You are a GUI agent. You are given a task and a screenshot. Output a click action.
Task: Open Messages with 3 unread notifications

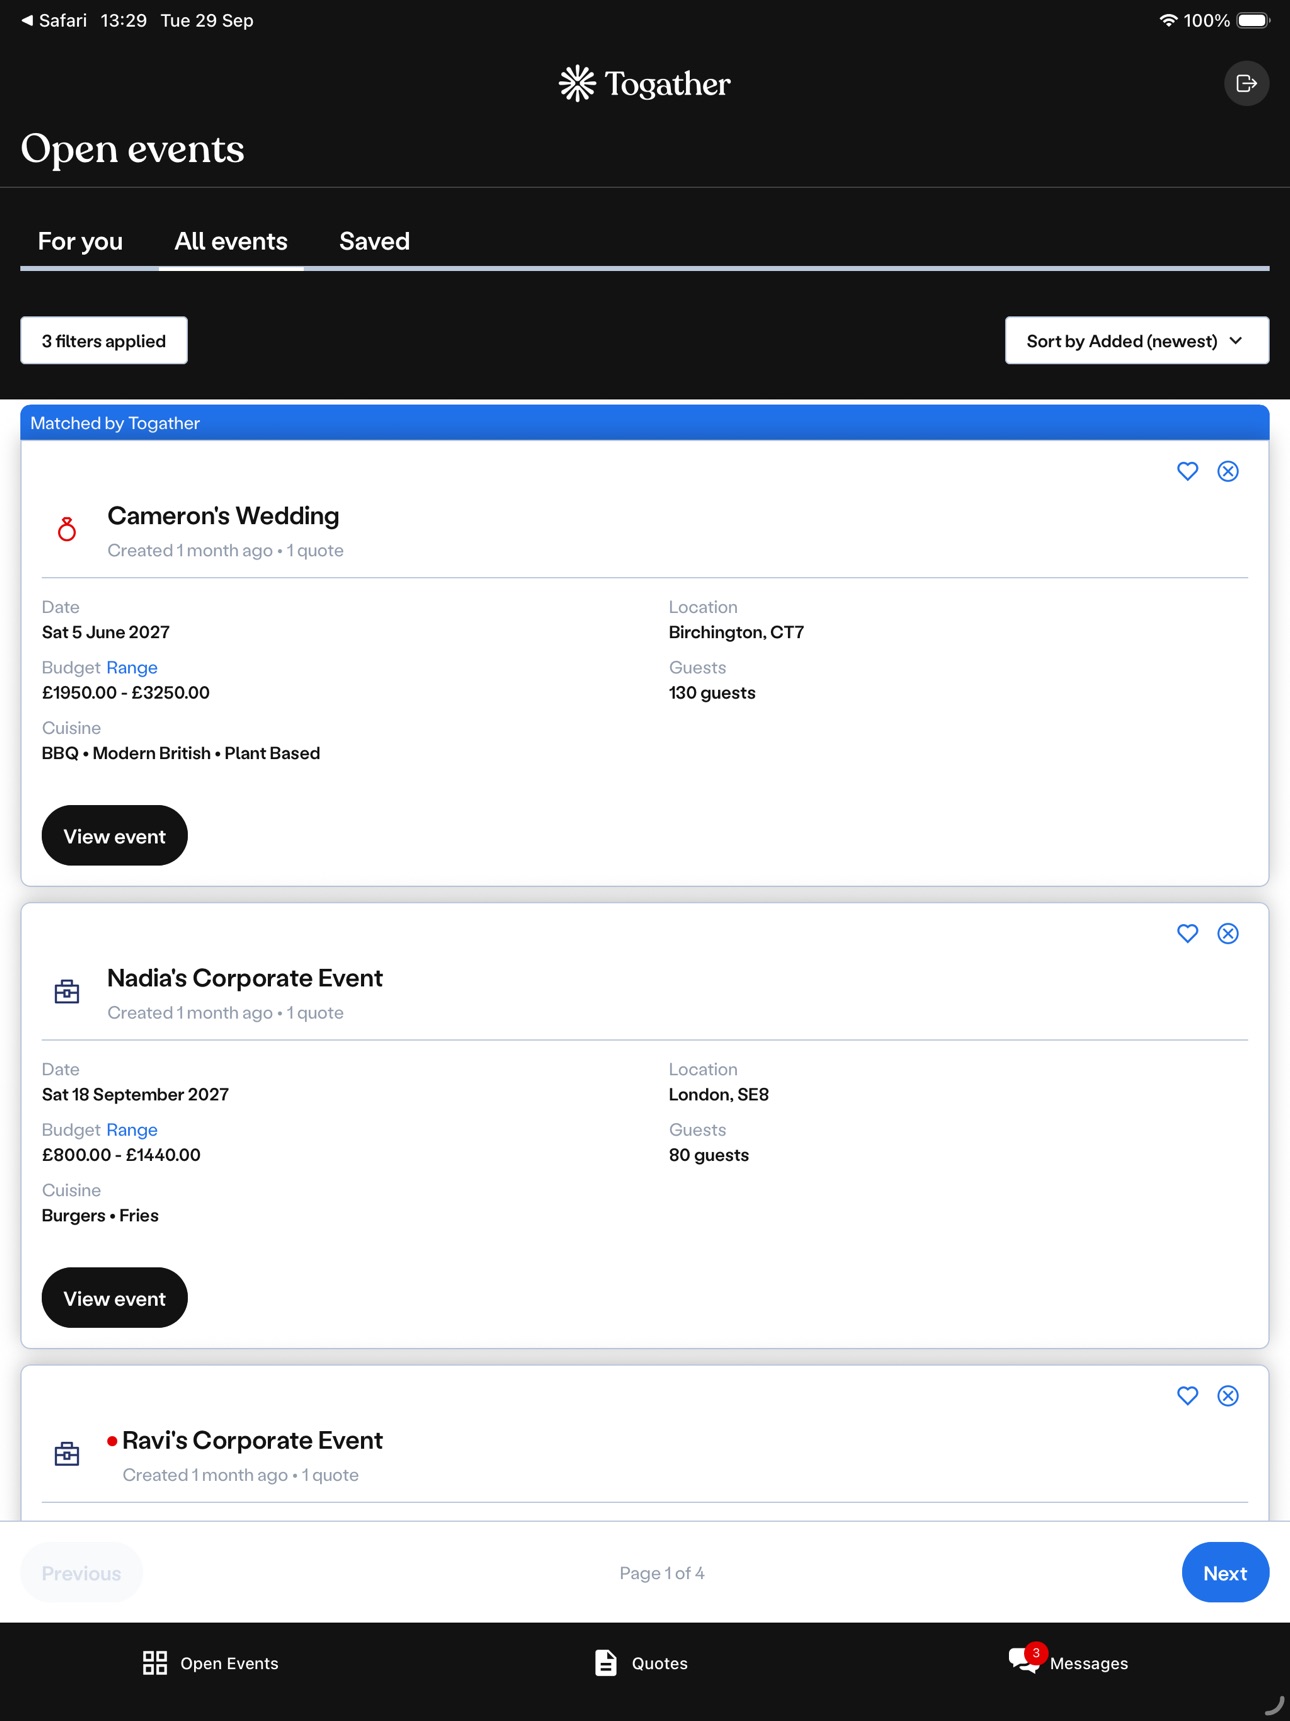coord(1068,1661)
